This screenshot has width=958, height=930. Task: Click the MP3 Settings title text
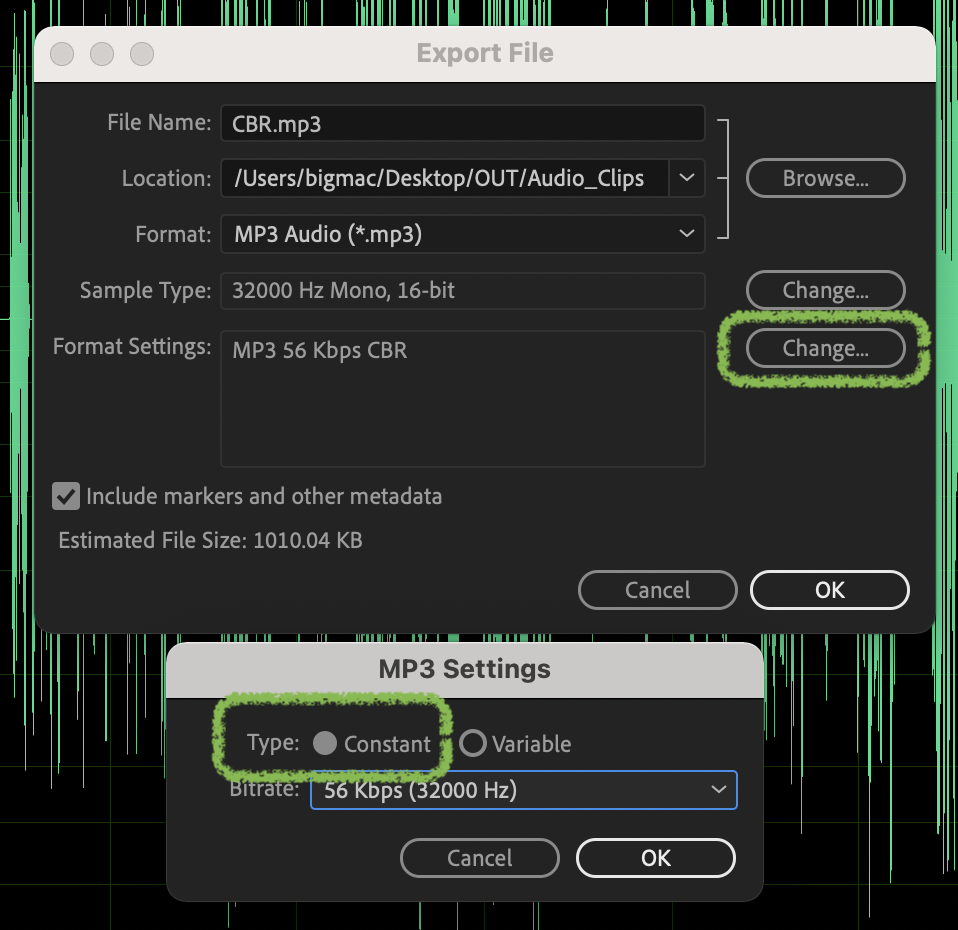464,669
